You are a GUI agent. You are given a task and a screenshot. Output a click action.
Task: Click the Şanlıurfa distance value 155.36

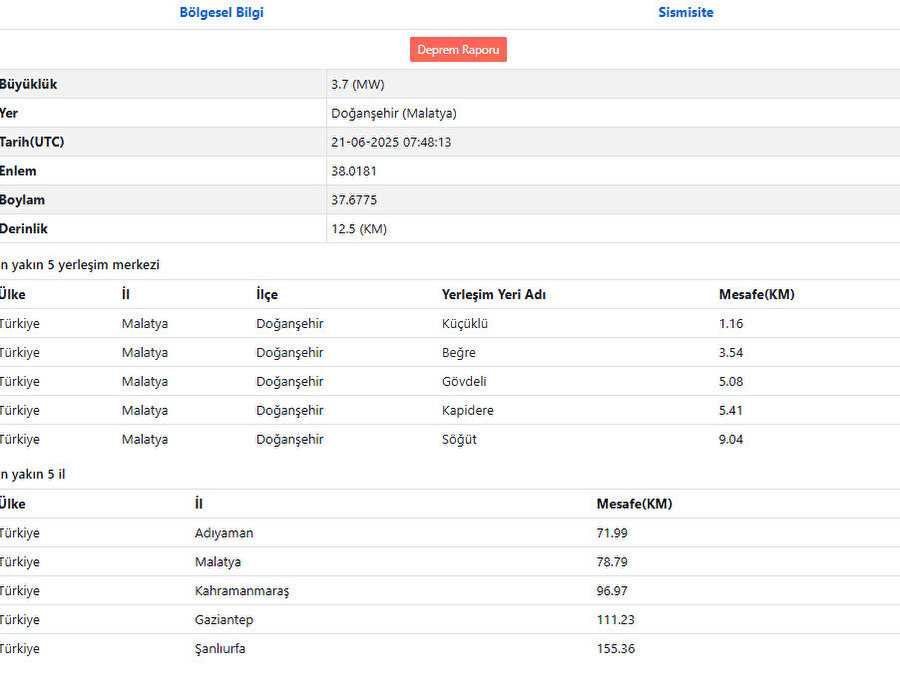point(615,650)
